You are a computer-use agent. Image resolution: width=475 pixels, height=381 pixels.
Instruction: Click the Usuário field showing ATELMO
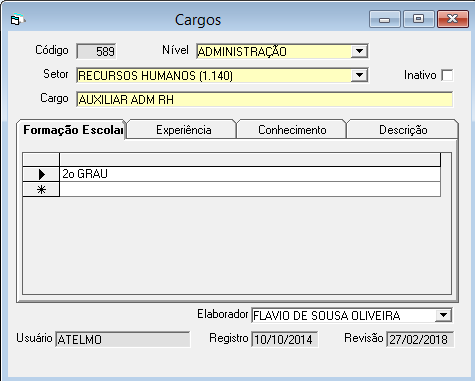click(122, 339)
